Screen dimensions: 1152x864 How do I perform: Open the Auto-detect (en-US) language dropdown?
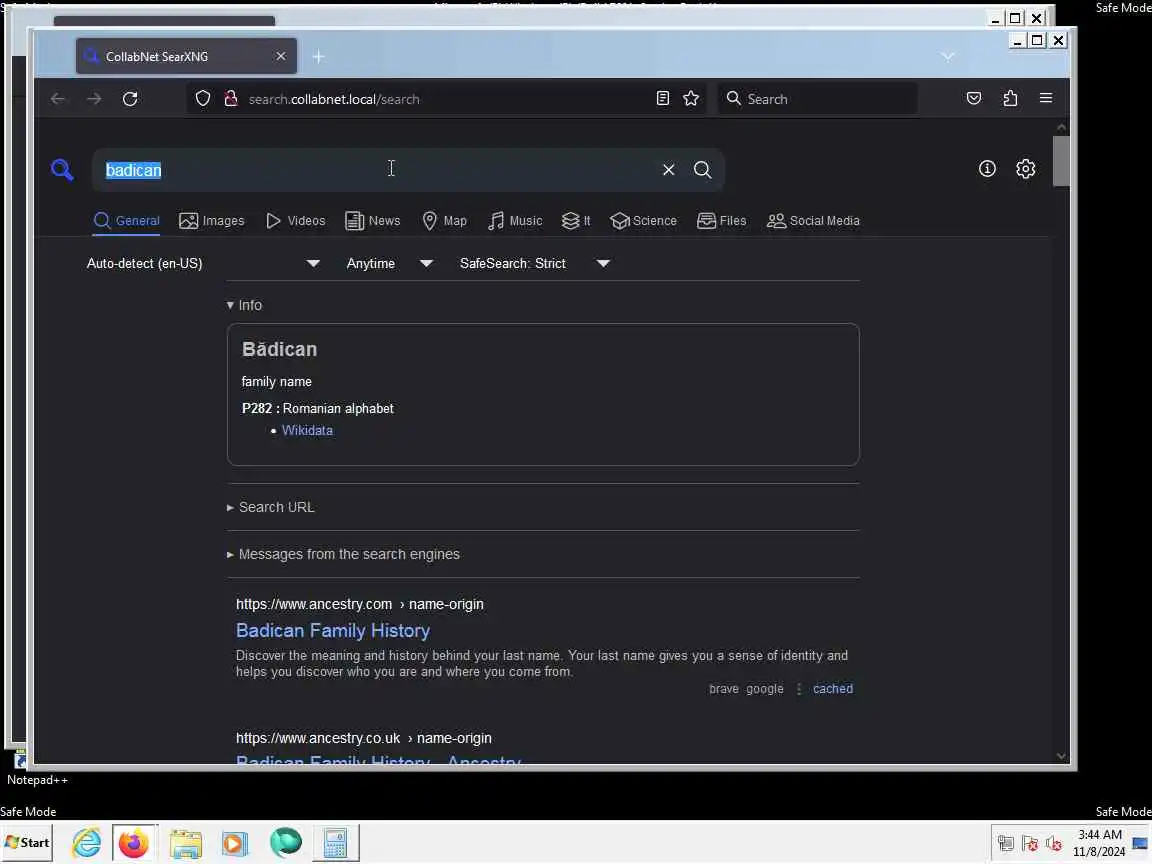click(204, 263)
